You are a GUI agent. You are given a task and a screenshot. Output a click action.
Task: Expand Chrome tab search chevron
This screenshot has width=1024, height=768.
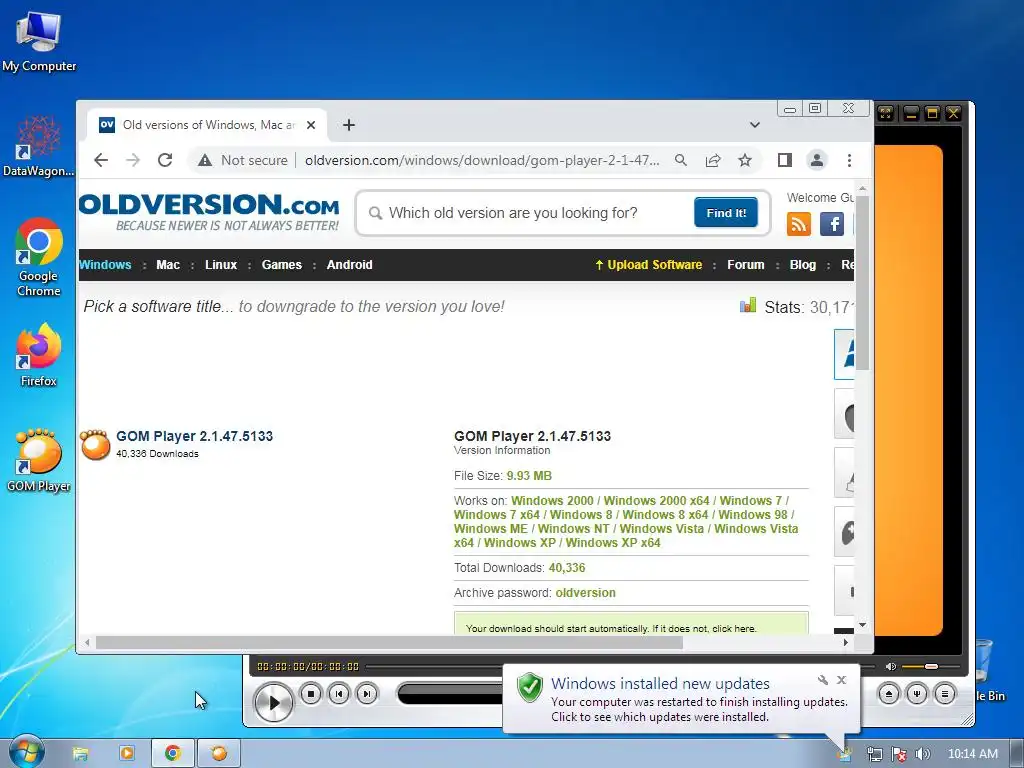754,125
